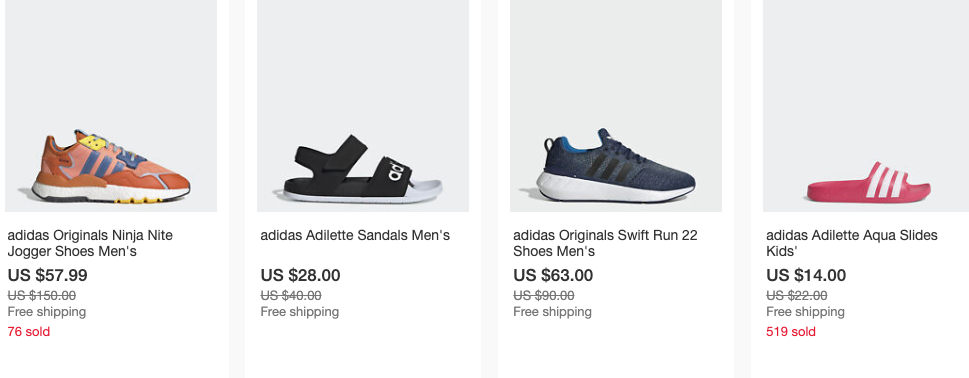Viewport: 969px width, 378px height.
Task: Open the black Adilette Sandals product image
Action: (363, 106)
